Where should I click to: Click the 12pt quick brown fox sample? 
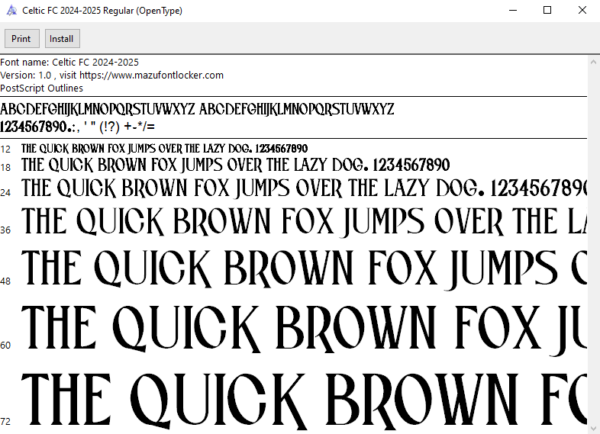pos(165,148)
